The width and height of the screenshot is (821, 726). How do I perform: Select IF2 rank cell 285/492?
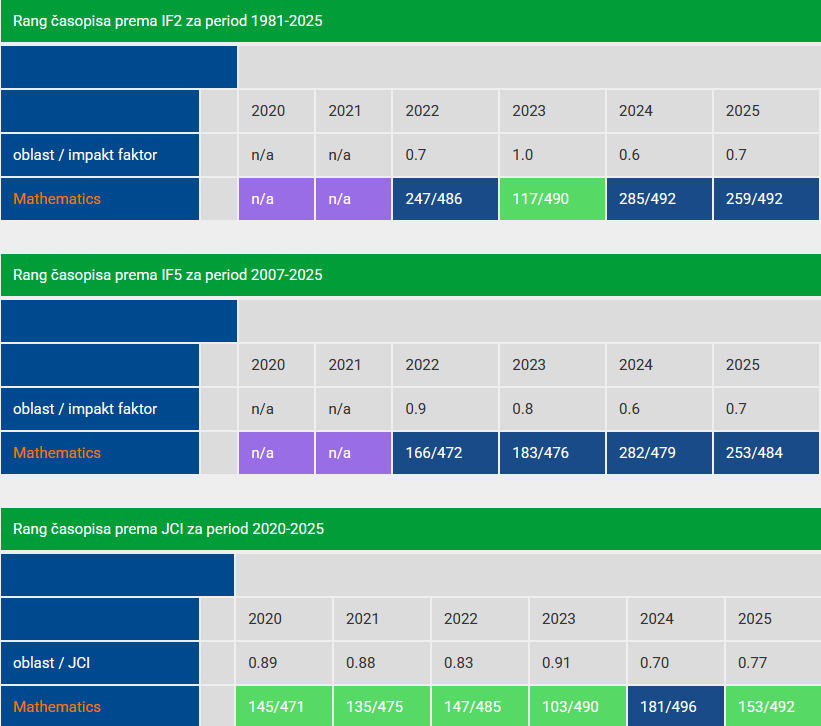click(659, 199)
